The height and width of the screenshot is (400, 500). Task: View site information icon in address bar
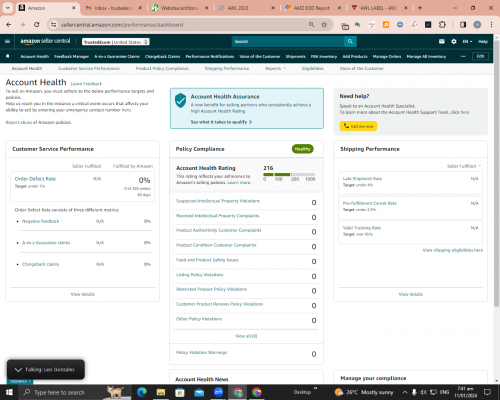tap(53, 25)
